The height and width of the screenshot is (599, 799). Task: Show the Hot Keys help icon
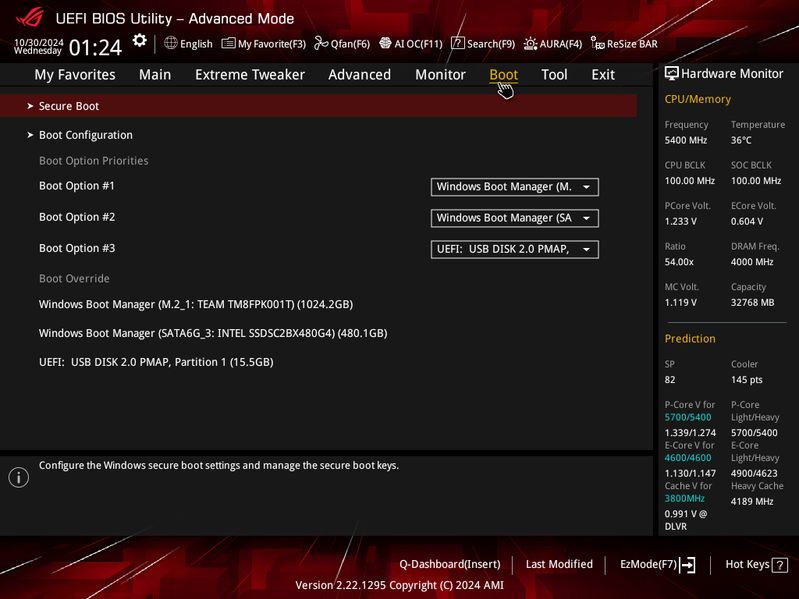[780, 565]
